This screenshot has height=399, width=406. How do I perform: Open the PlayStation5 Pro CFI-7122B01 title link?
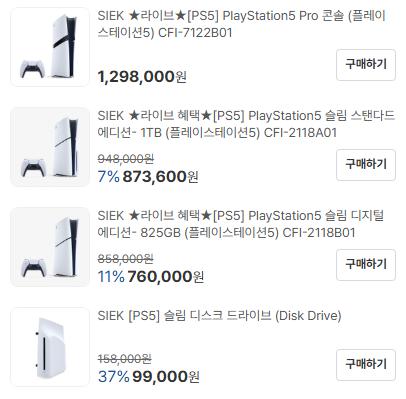click(242, 24)
